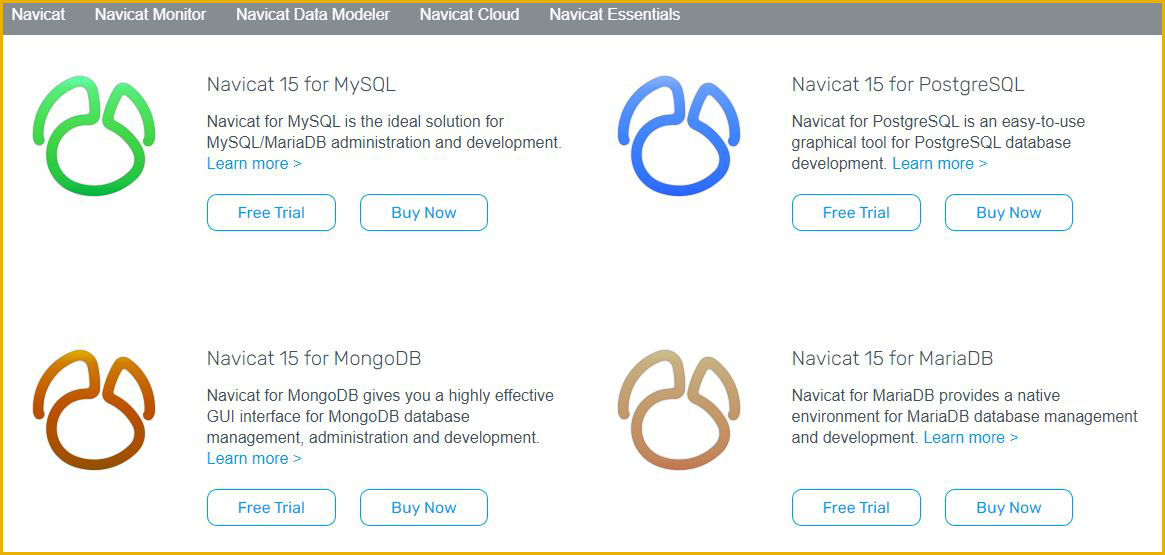Click Buy Now for Navicat for MySQL
Image resolution: width=1165 pixels, height=555 pixels.
(424, 212)
